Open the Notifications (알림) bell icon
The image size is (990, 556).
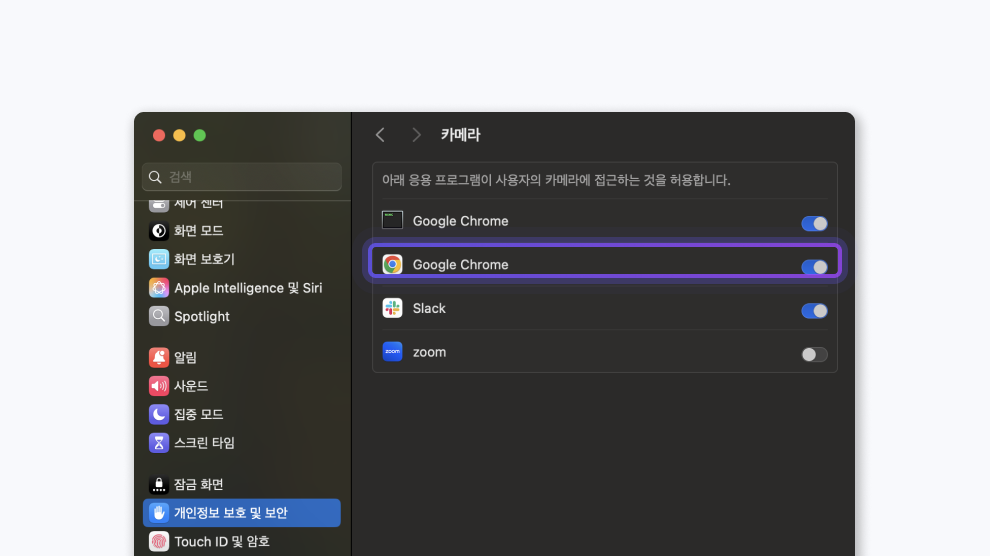(x=158, y=357)
